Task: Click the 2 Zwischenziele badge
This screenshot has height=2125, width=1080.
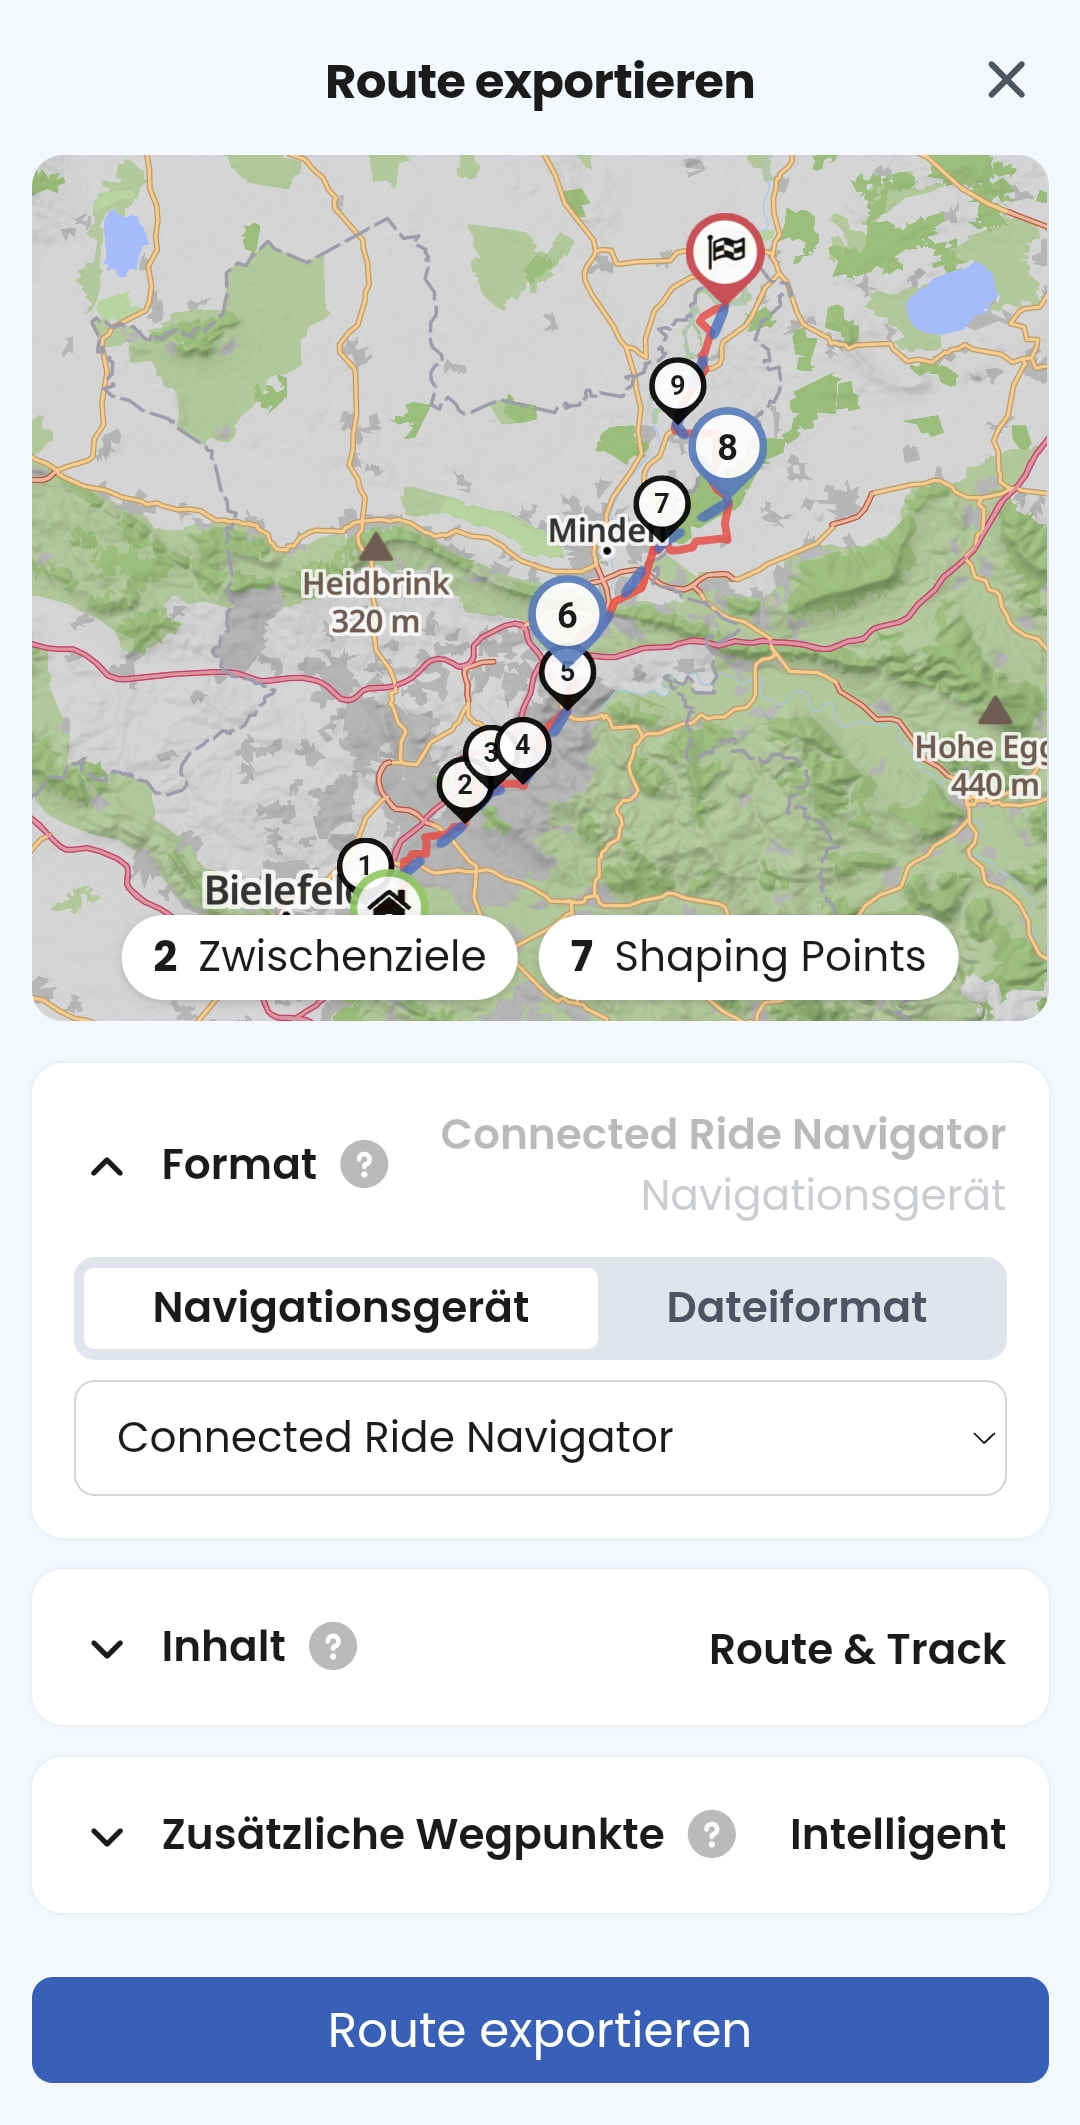Action: [319, 957]
